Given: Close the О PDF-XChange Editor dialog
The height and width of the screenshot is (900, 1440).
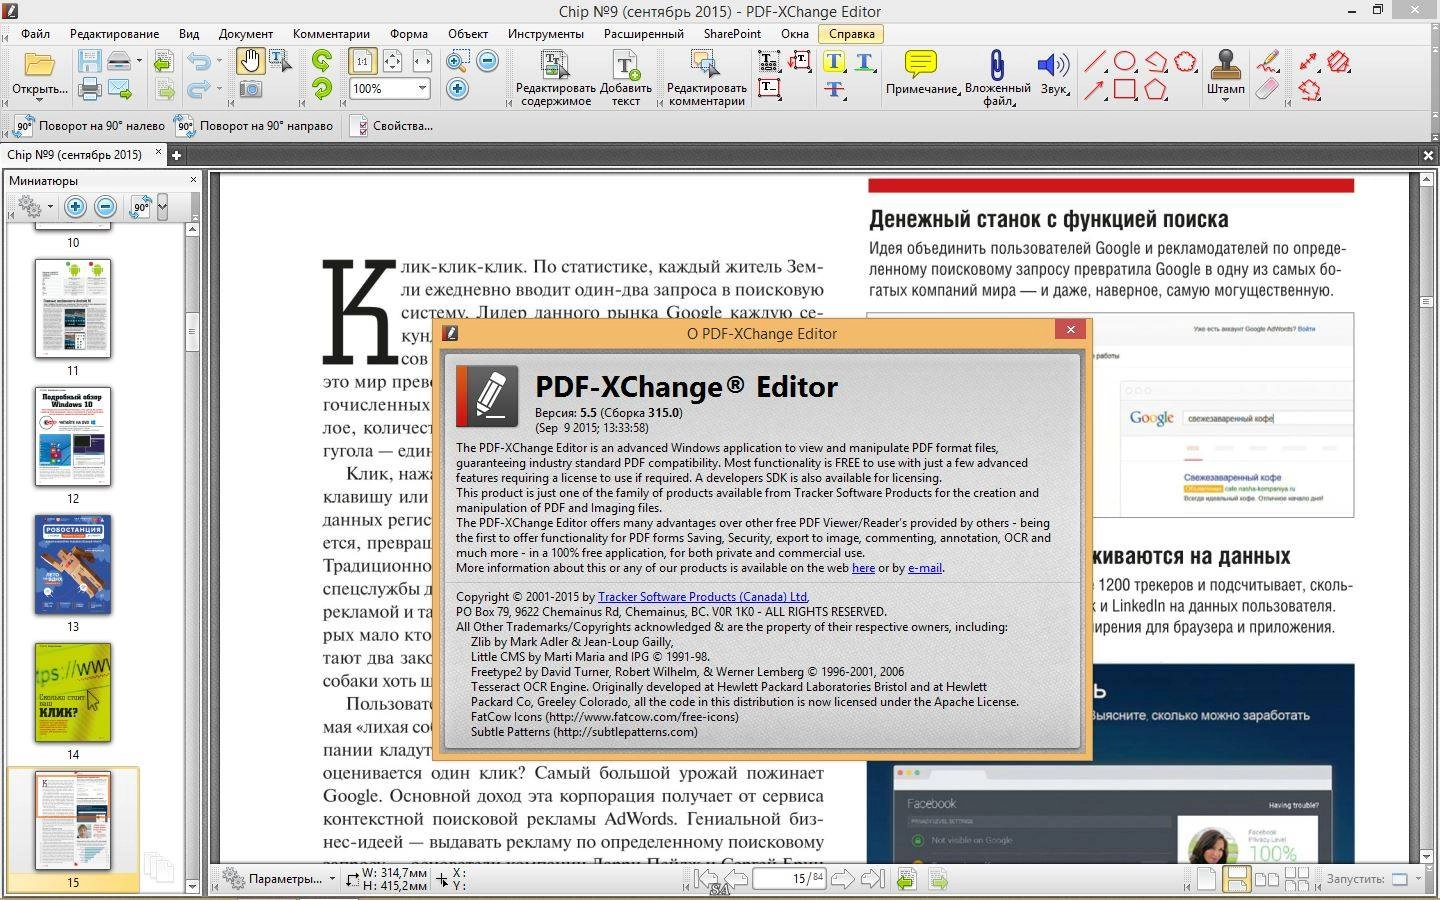Looking at the screenshot, I should pos(1070,329).
